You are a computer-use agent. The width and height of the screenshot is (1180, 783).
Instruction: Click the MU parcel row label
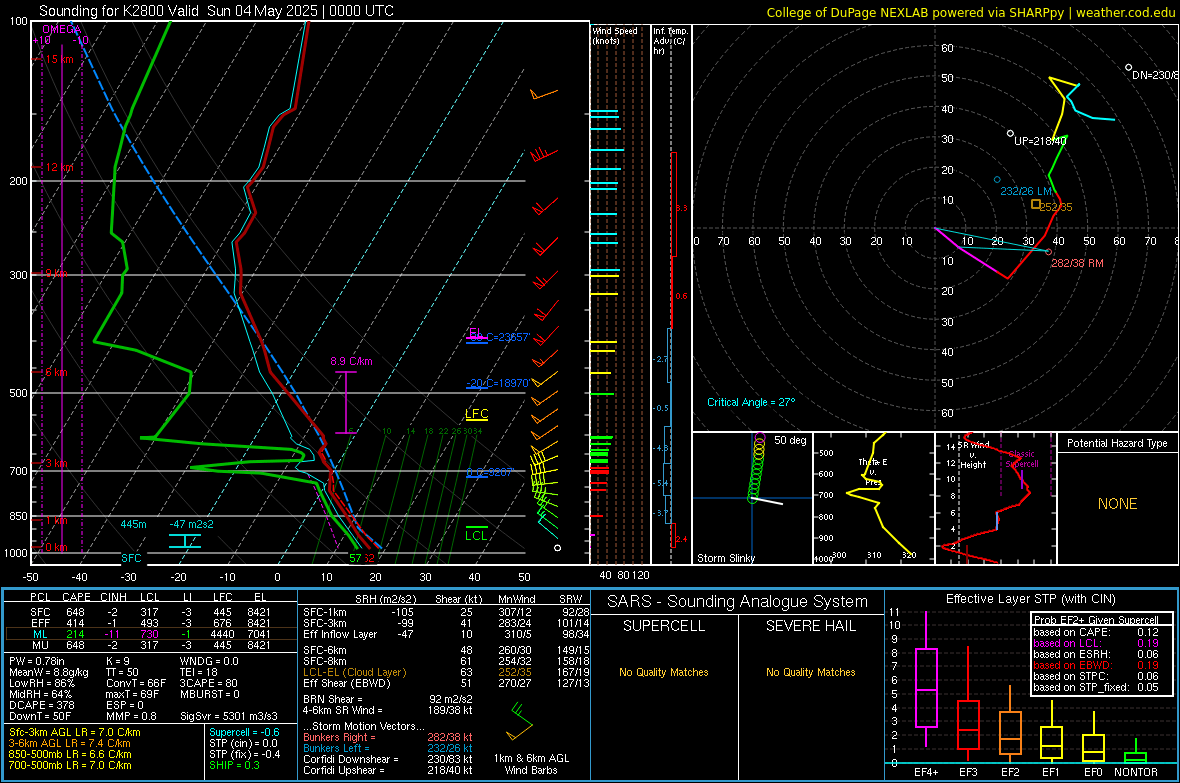[40, 645]
